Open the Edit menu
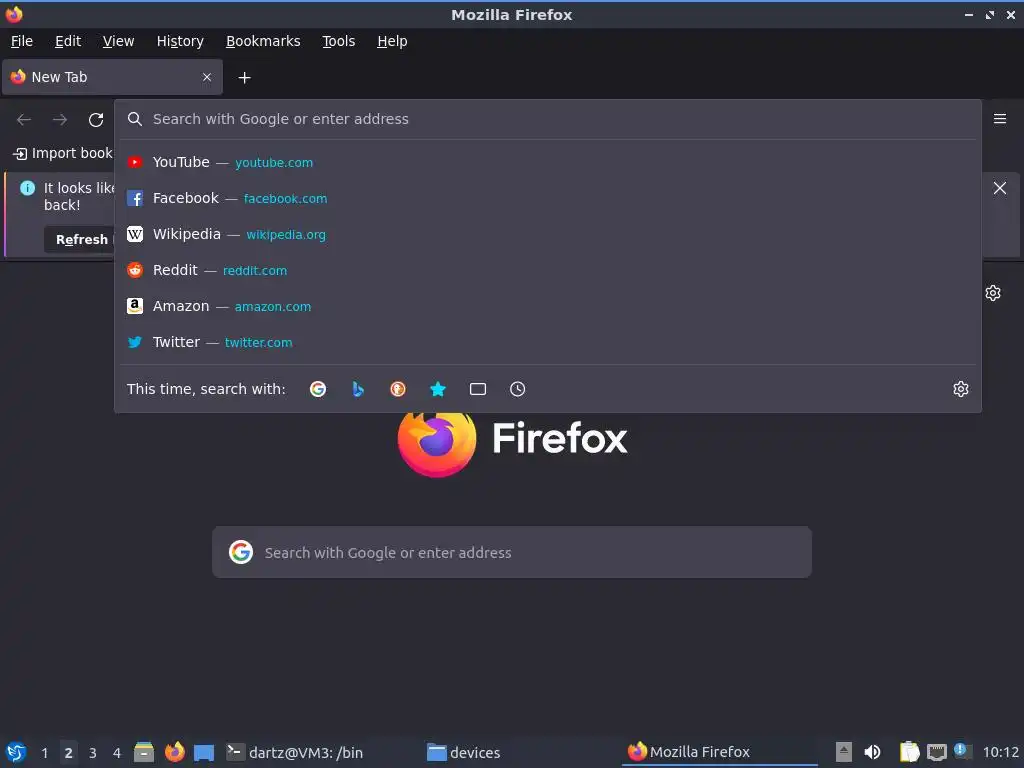Viewport: 1024px width, 768px height. 68,41
